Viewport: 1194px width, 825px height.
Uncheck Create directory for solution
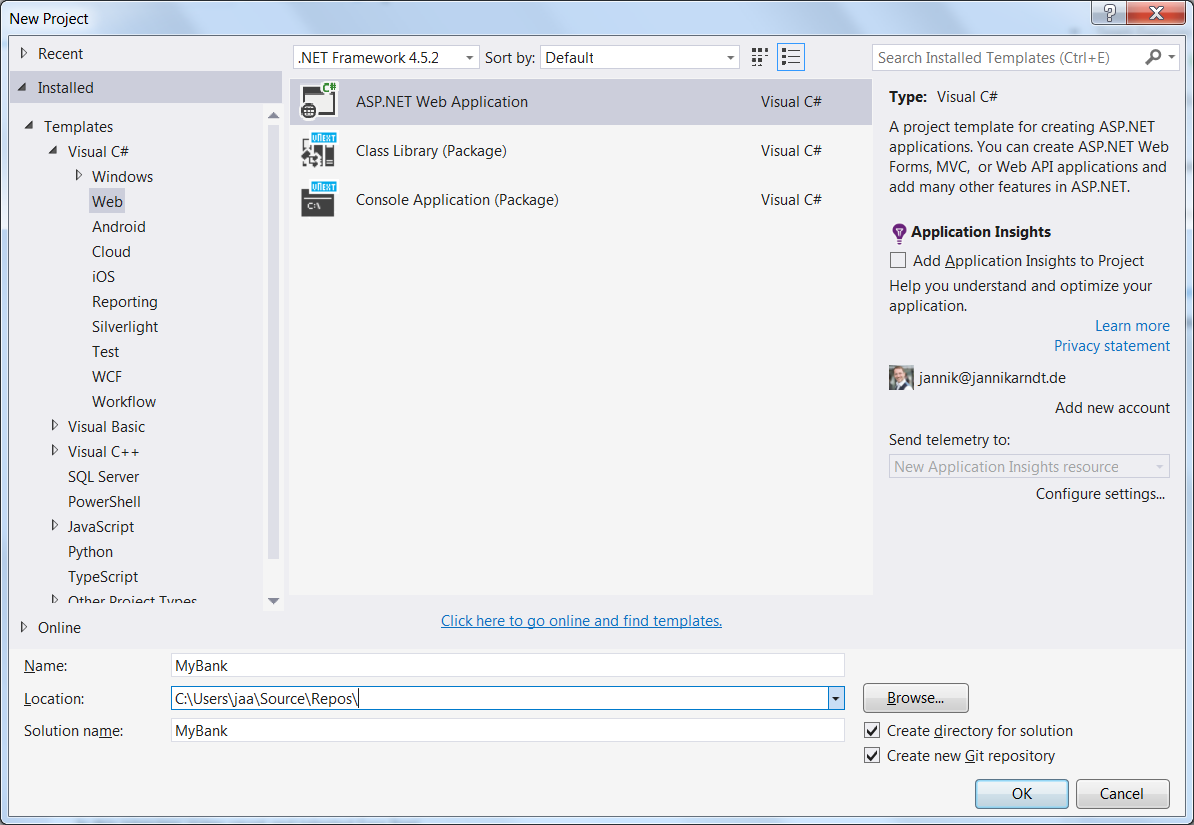872,731
